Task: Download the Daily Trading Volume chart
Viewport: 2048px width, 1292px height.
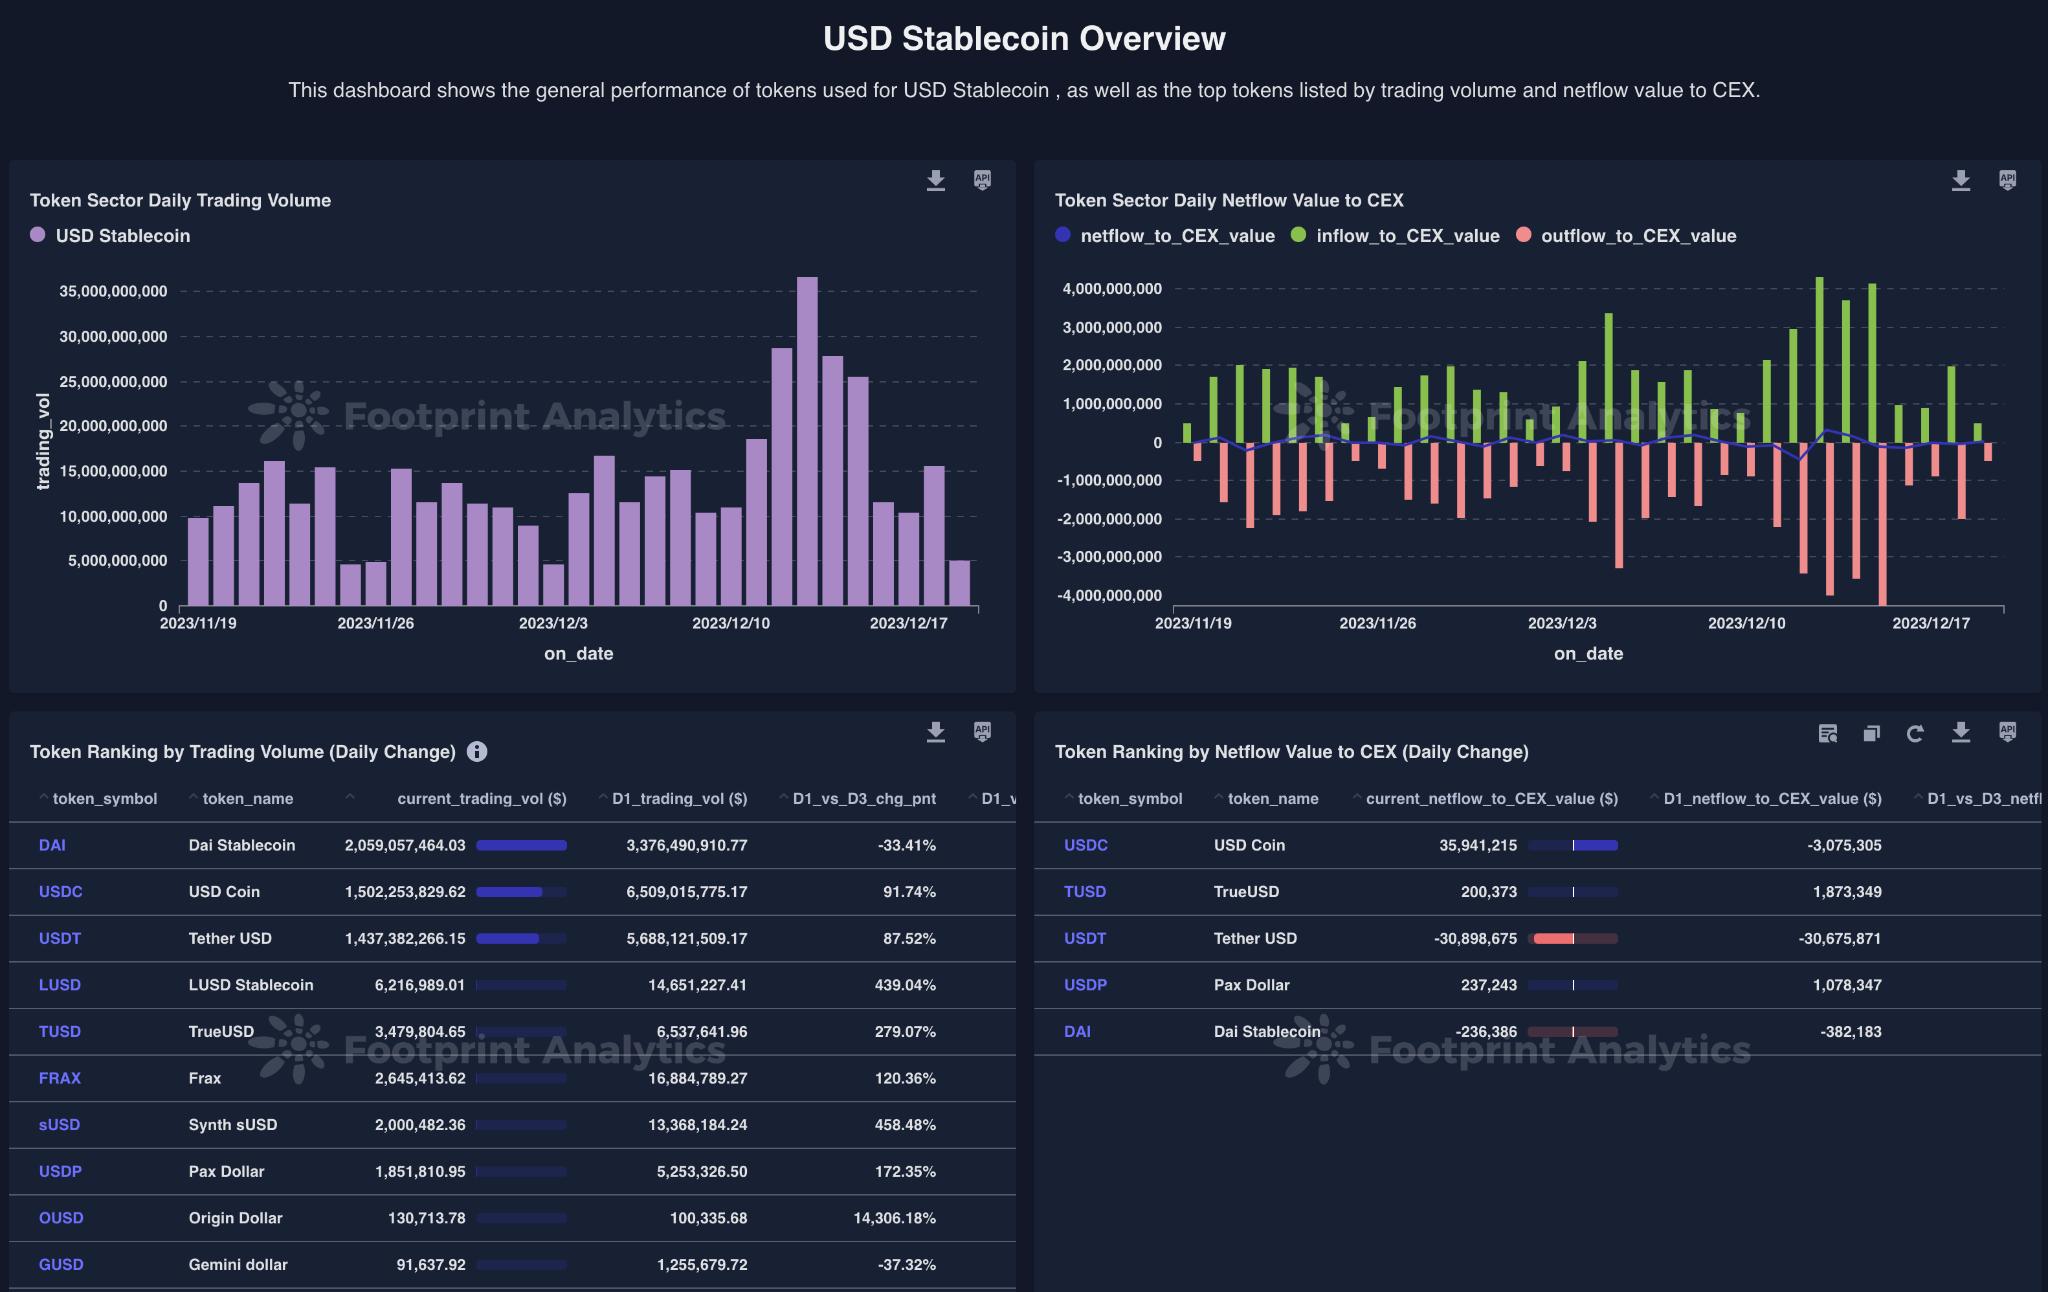Action: coord(935,180)
